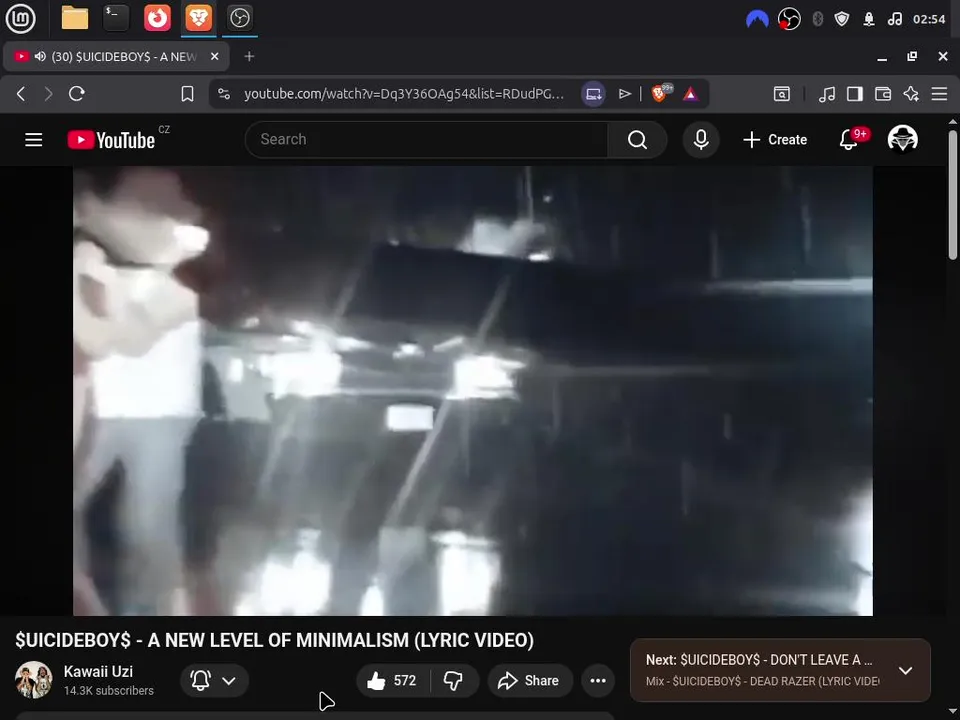960x720 pixels.
Task: Click the NordVPN tray icon
Action: [757, 19]
